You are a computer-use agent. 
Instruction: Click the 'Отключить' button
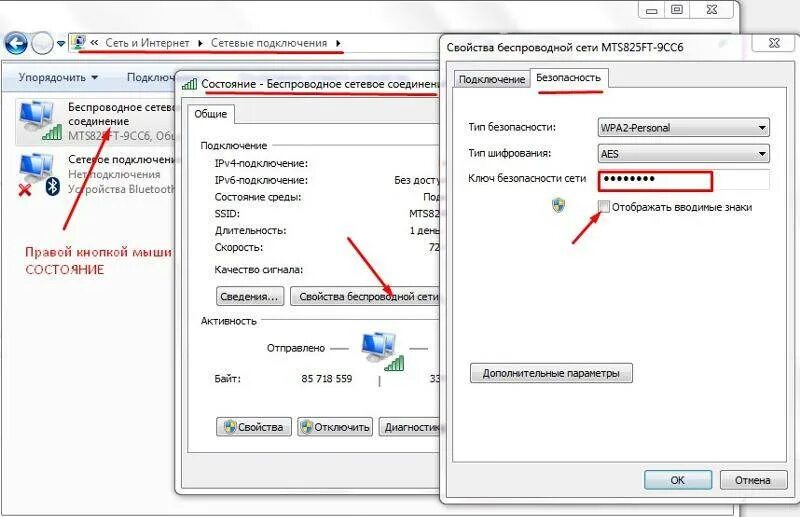[335, 427]
